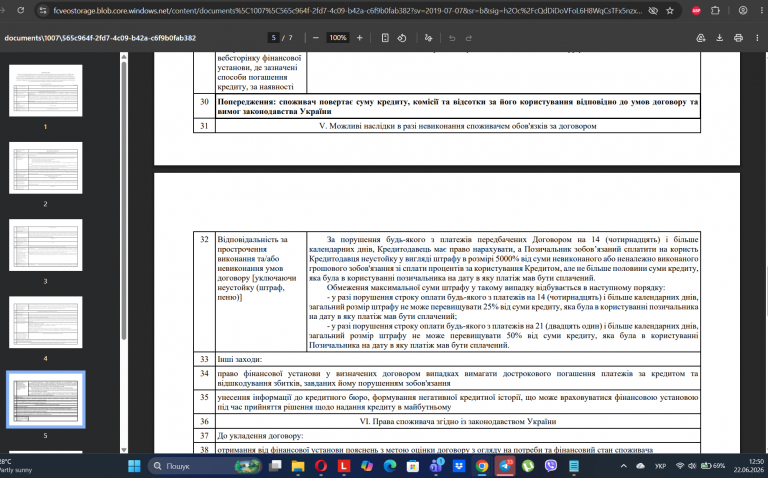768x478 pixels.
Task: Open Task View on the taskbar
Action: tap(276, 466)
